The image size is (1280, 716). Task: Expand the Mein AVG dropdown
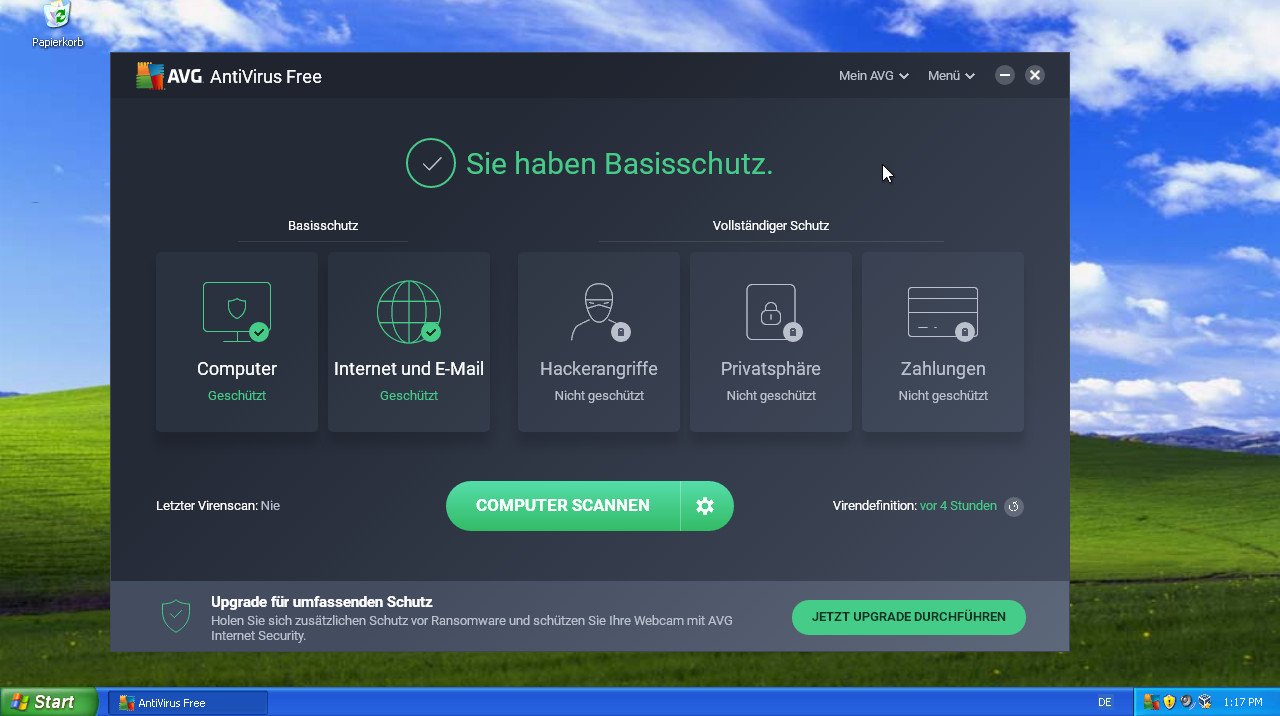pos(872,75)
